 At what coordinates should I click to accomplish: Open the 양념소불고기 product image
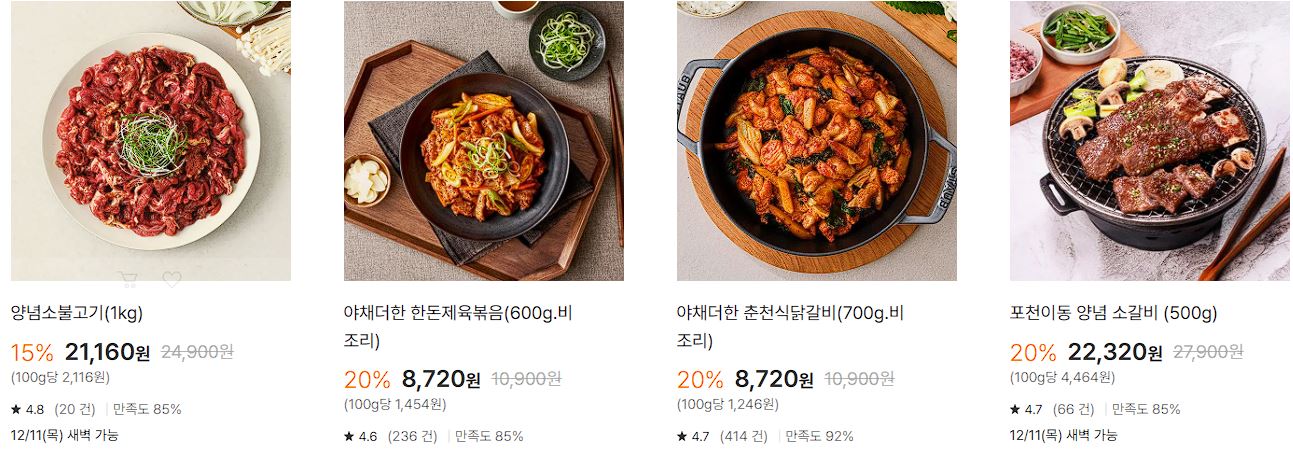[151, 141]
